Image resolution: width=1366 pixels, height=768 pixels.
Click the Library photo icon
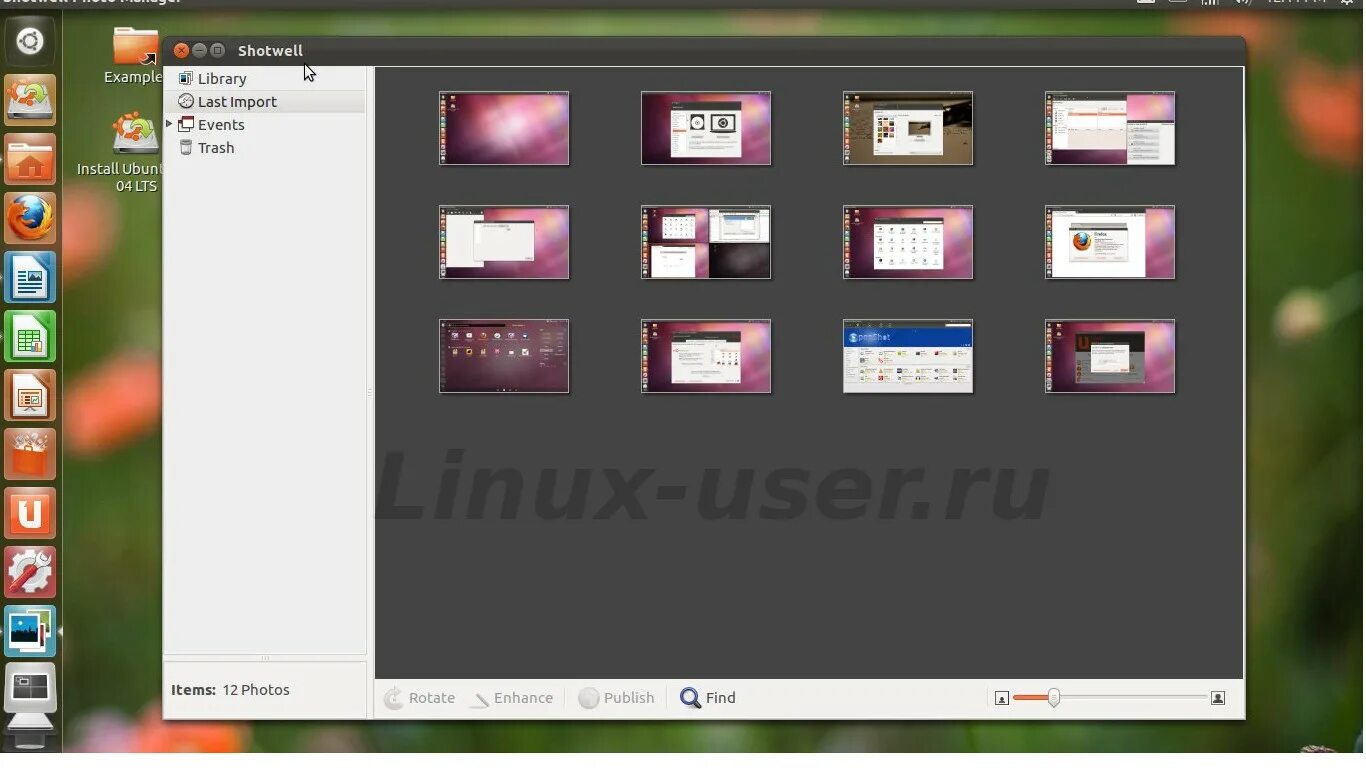point(185,78)
